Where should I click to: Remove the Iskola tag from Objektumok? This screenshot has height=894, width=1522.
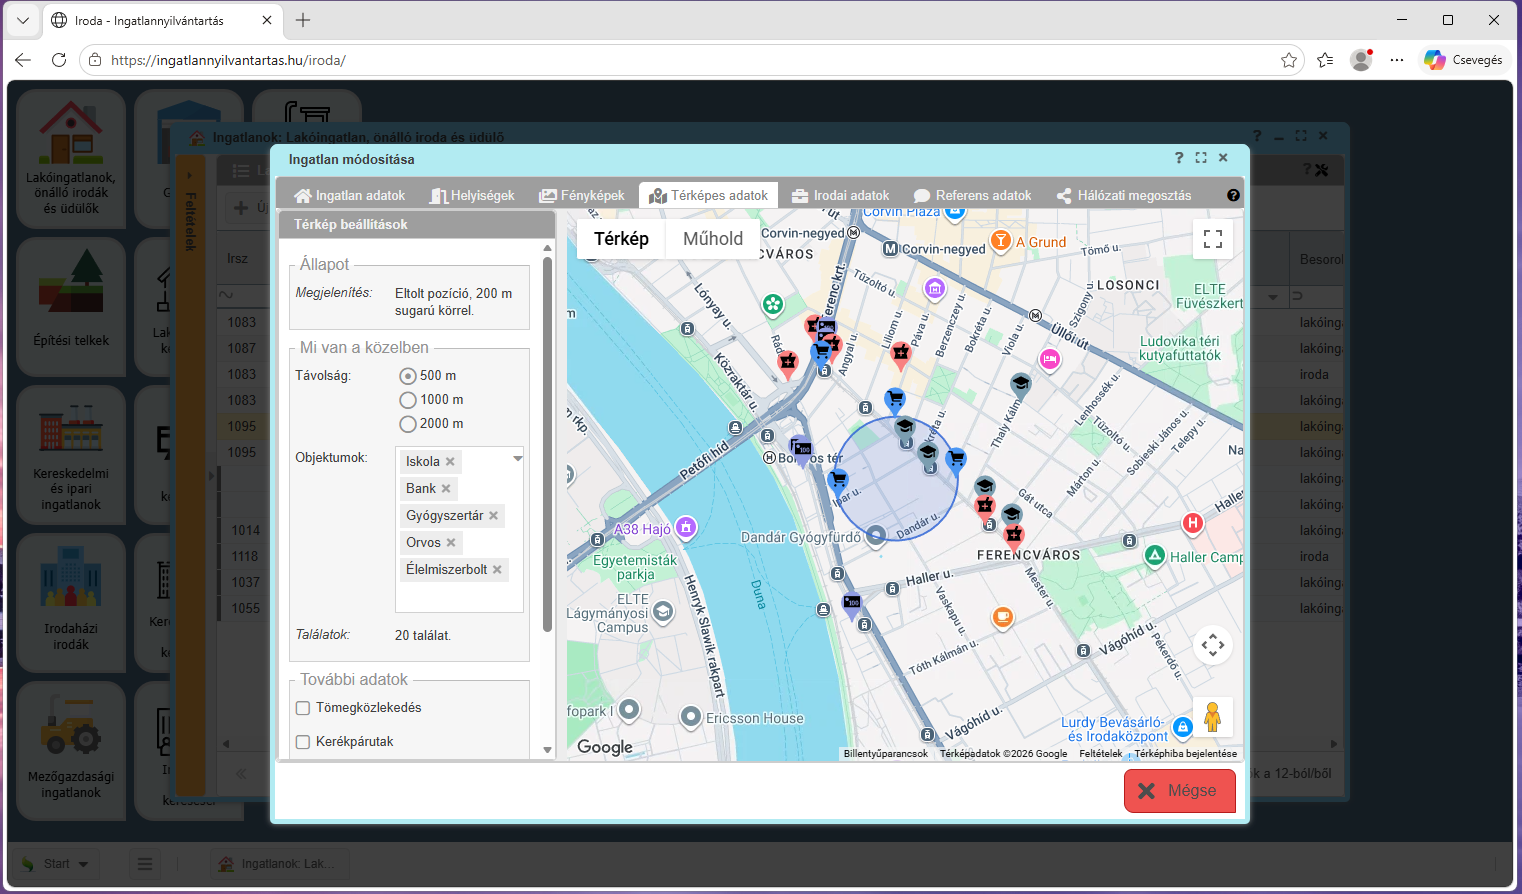click(x=450, y=462)
